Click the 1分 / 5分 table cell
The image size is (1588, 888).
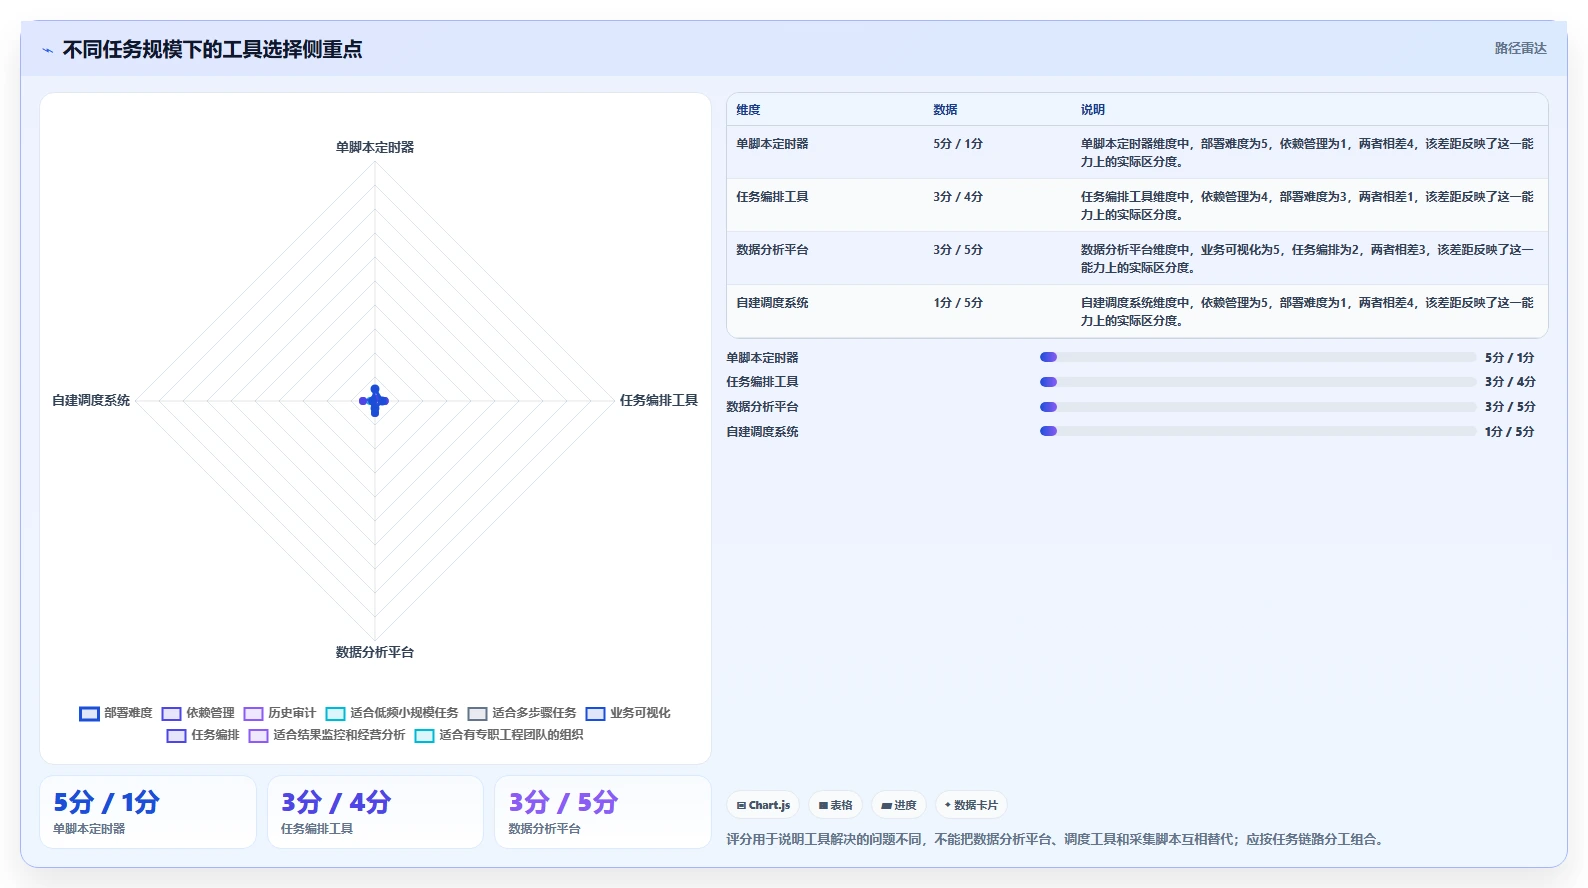[958, 303]
